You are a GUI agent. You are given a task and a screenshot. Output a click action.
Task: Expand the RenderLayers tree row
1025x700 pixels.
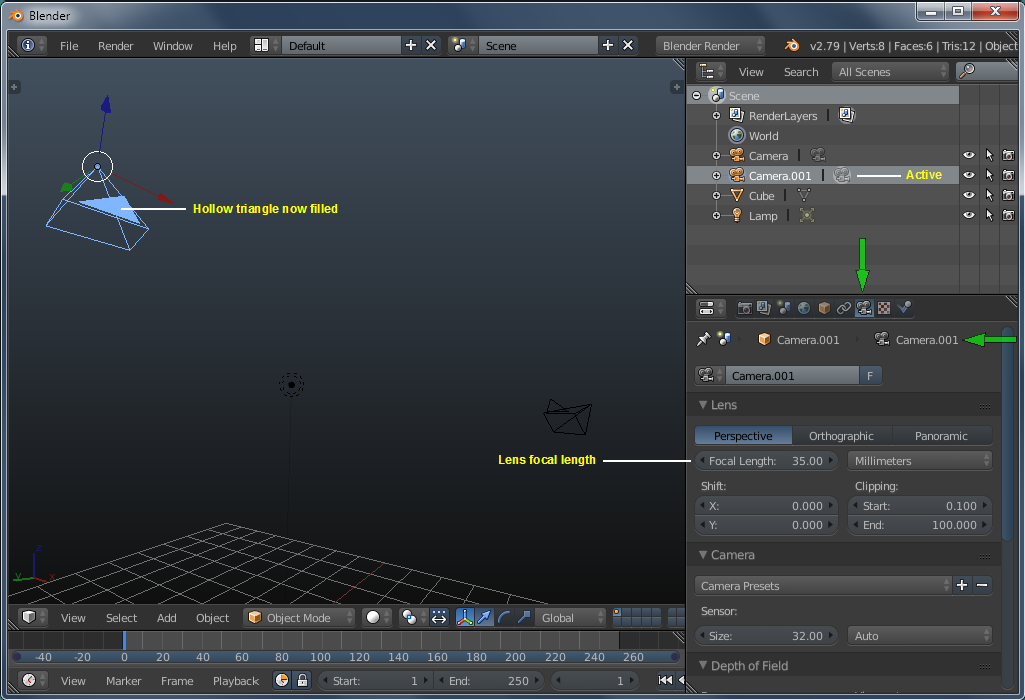click(x=716, y=116)
